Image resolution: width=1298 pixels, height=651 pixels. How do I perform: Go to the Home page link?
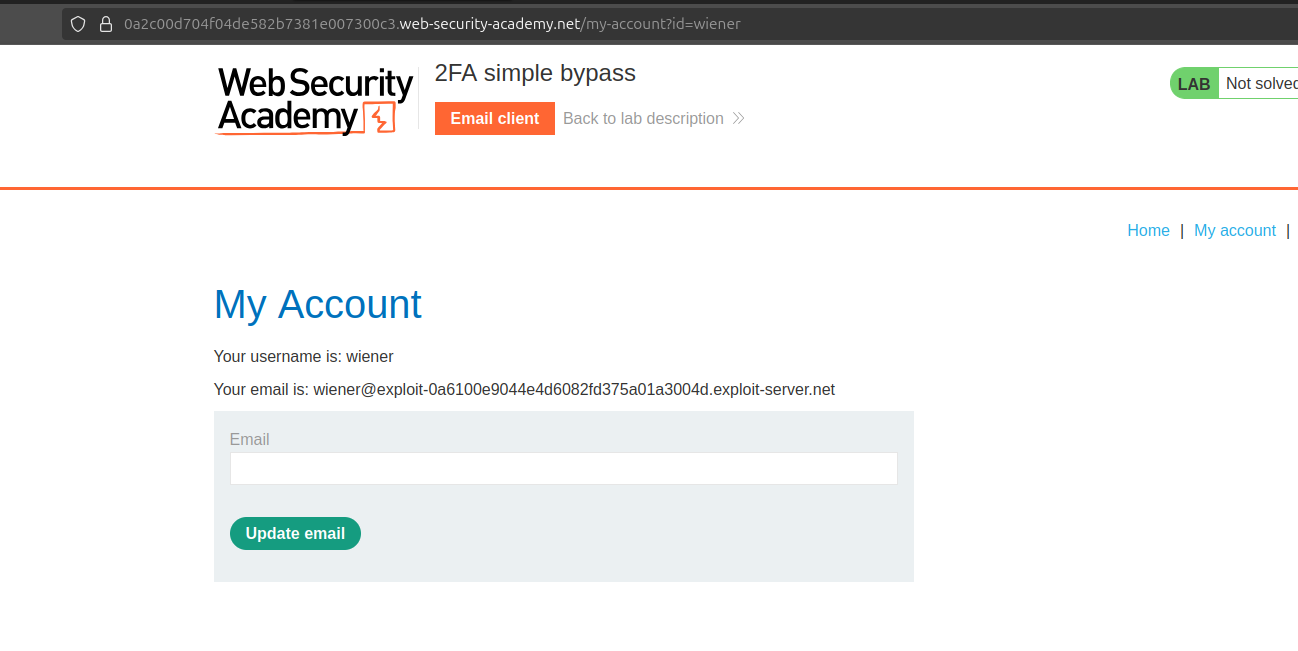pyautogui.click(x=1148, y=231)
